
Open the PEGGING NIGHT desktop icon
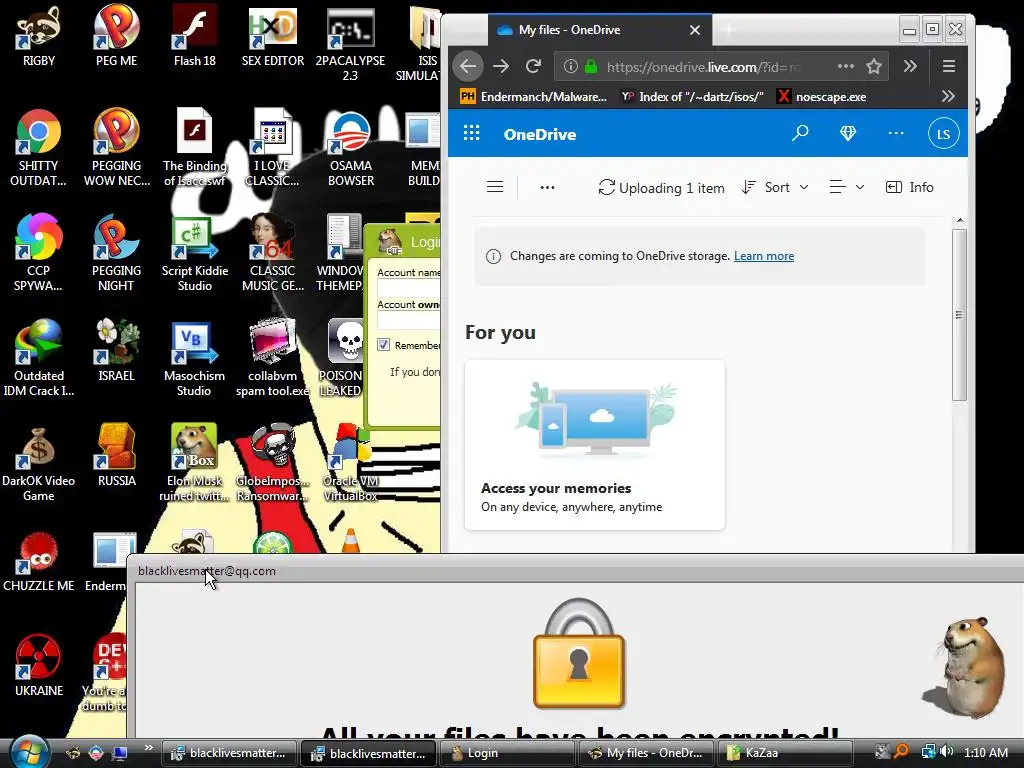point(116,253)
